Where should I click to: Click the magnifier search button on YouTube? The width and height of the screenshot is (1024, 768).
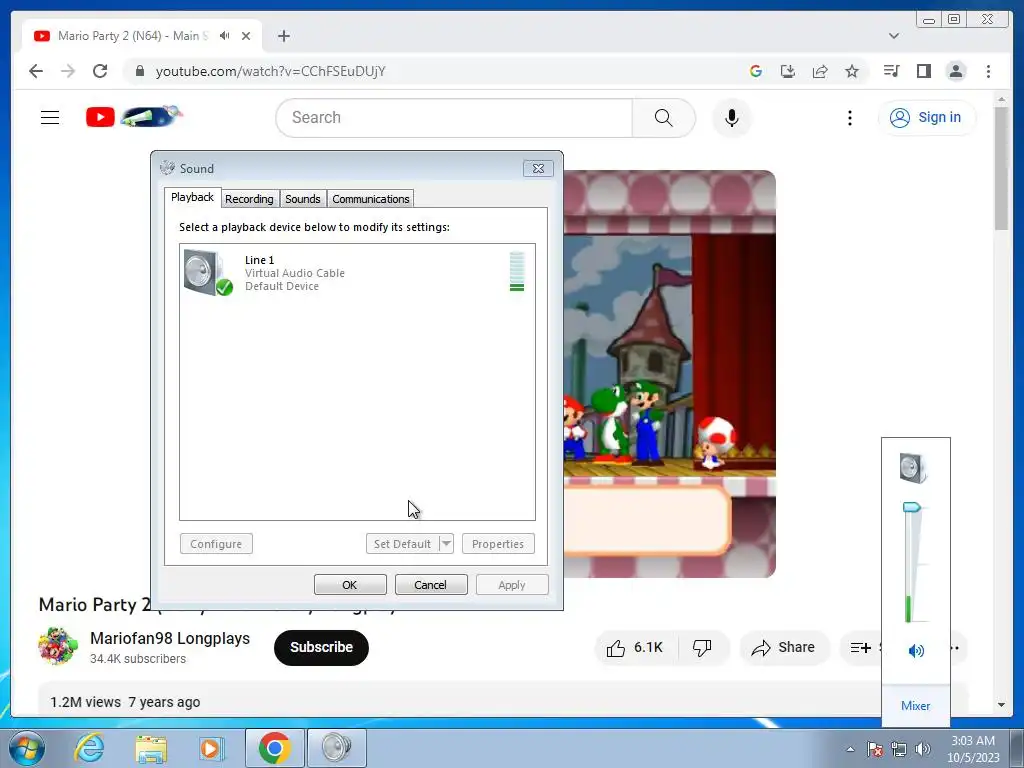(664, 118)
